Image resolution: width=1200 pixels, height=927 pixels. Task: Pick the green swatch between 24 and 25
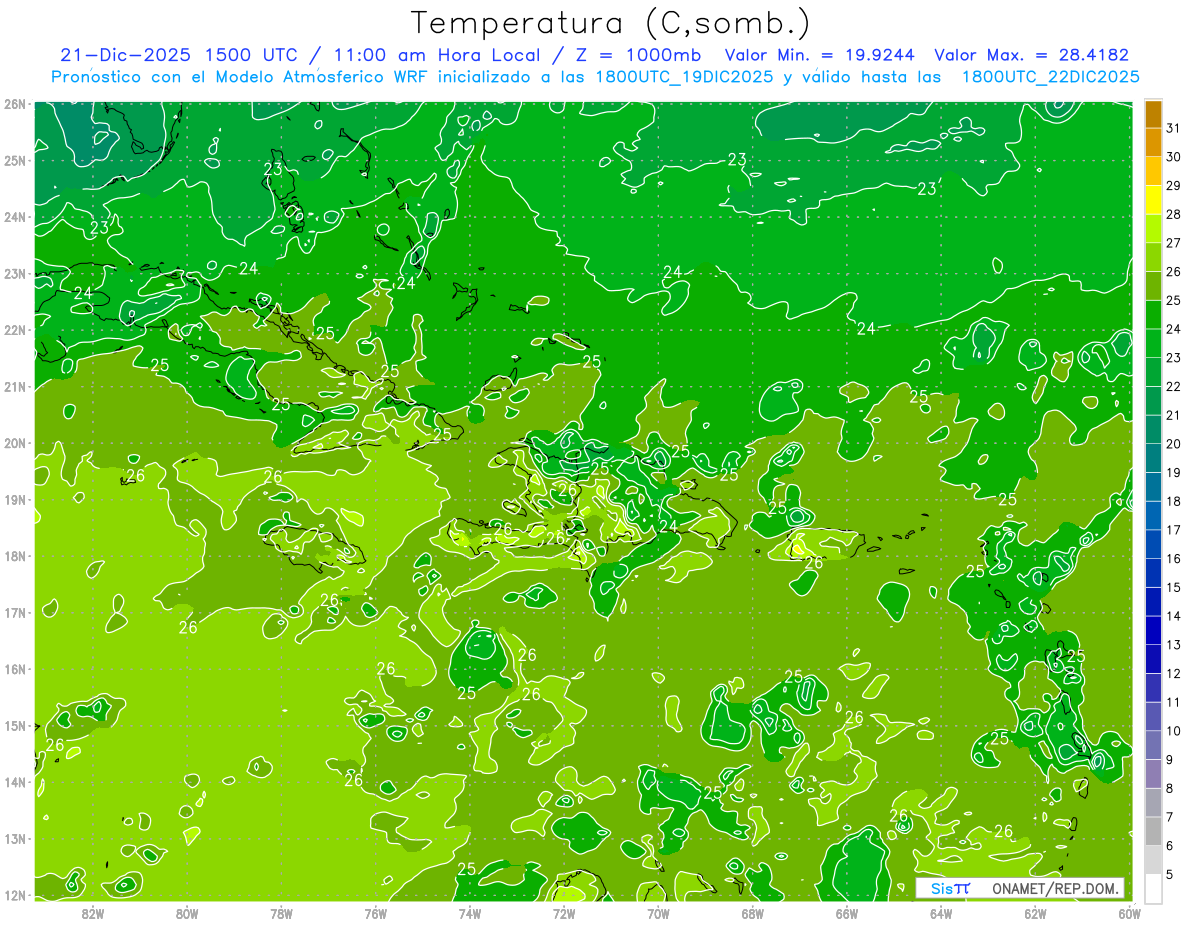[x=1153, y=315]
